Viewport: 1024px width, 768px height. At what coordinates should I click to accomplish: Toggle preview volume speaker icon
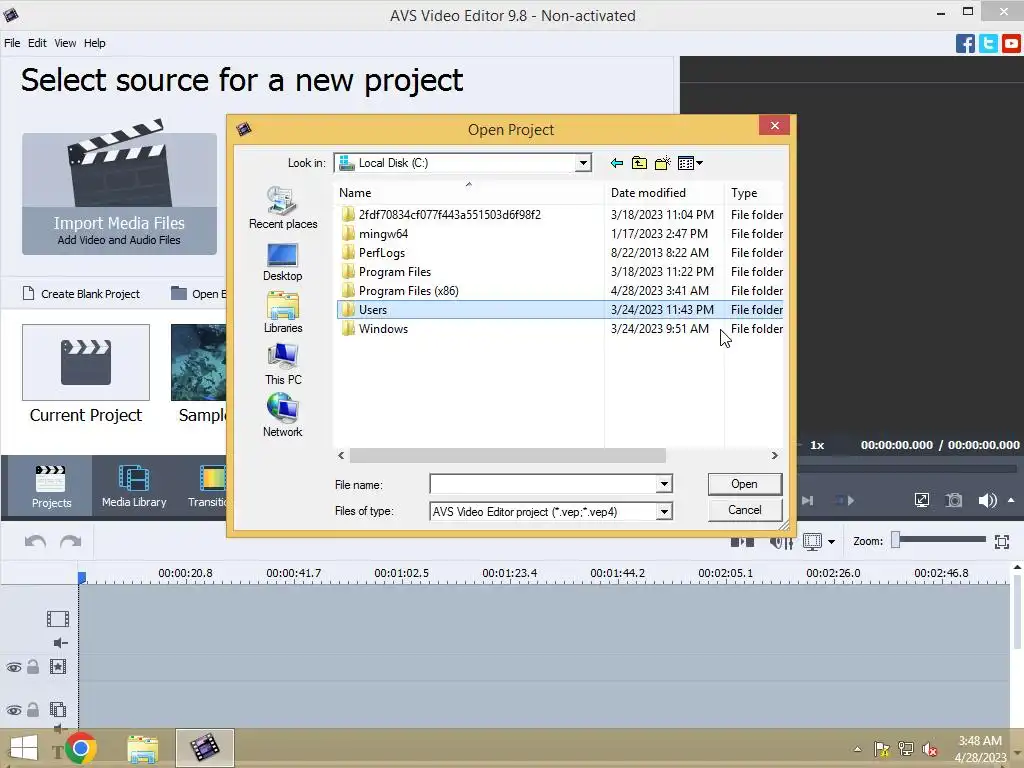[x=987, y=501]
